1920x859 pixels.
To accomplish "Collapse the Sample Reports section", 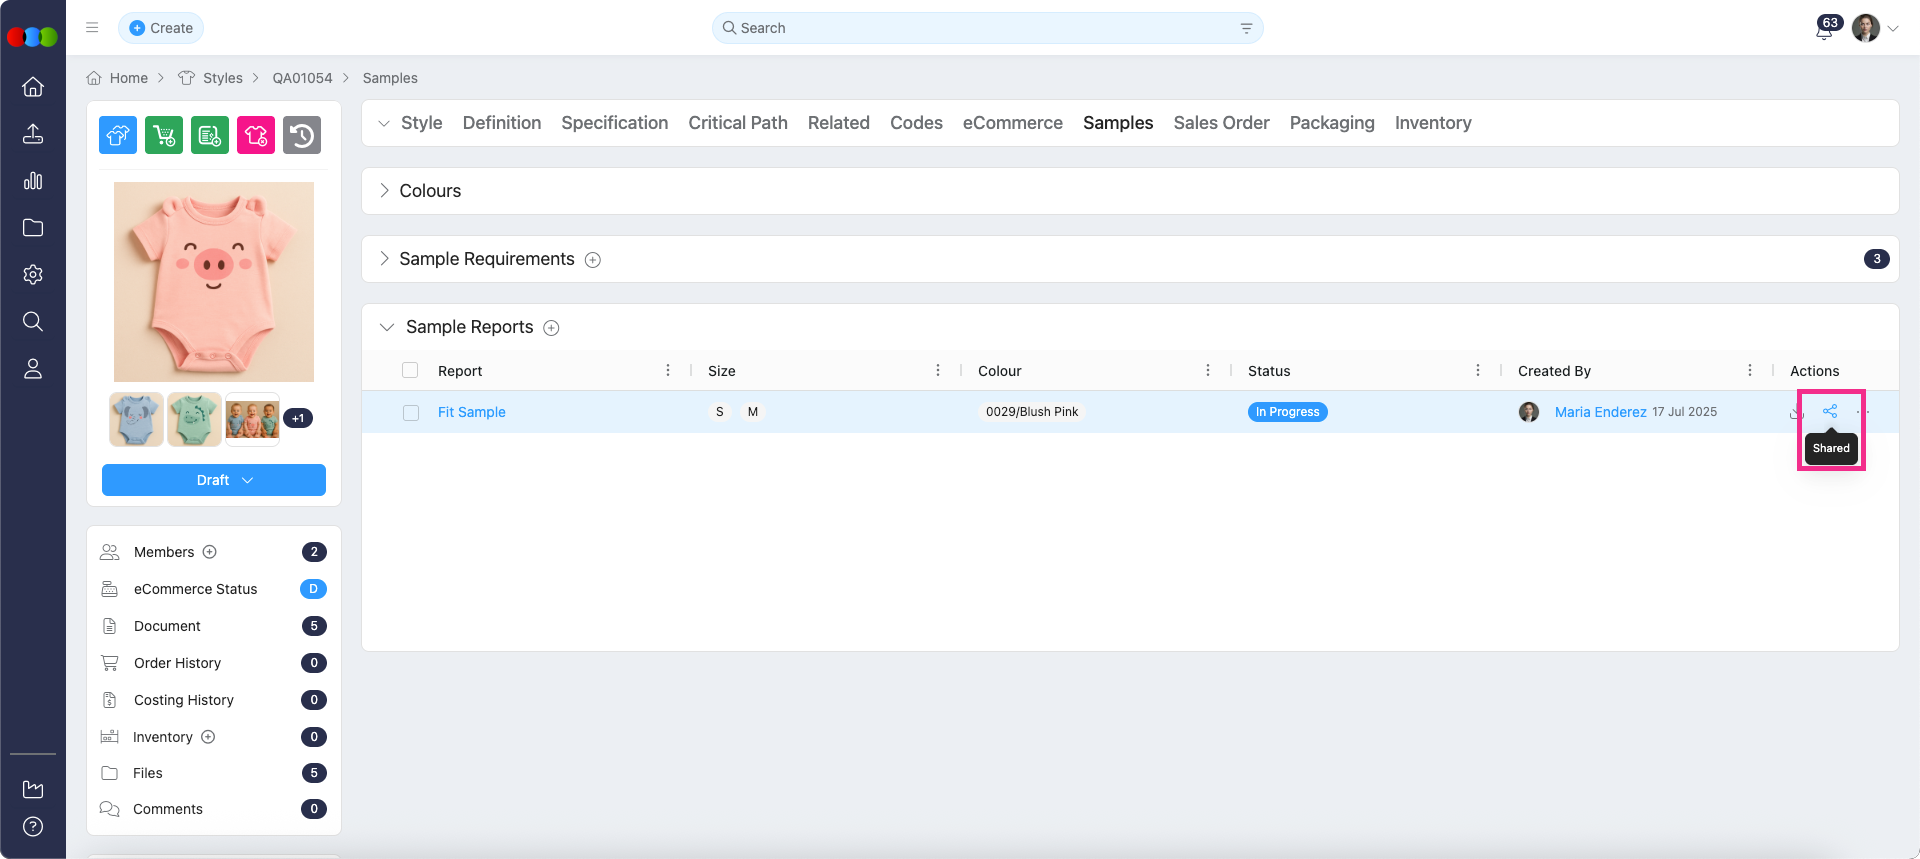I will pos(387,327).
